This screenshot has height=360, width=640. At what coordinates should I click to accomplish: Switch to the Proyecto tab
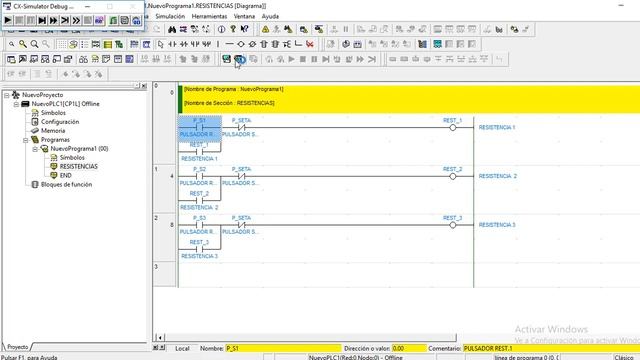[18, 347]
